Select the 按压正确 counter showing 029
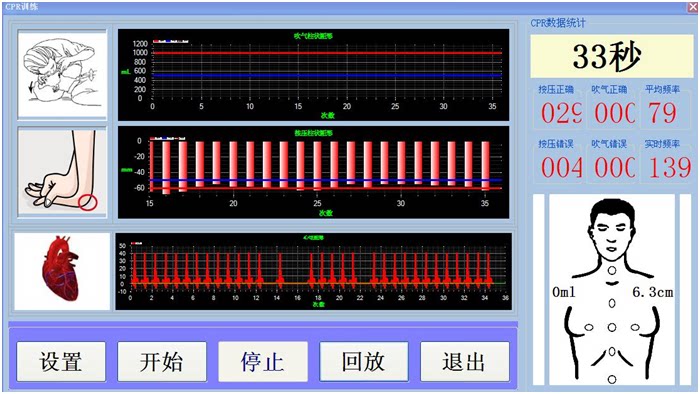This screenshot has width=700, height=394. coord(561,113)
